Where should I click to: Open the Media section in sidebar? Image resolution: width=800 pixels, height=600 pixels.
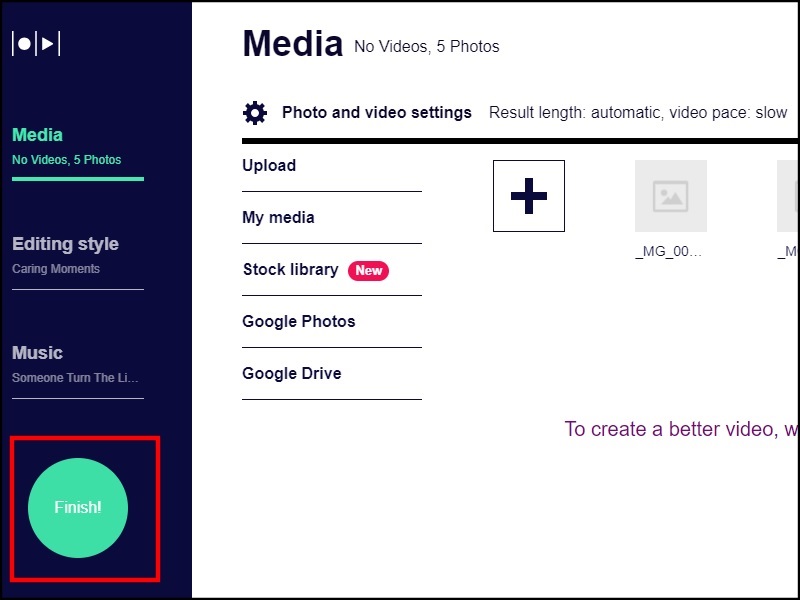tap(37, 135)
